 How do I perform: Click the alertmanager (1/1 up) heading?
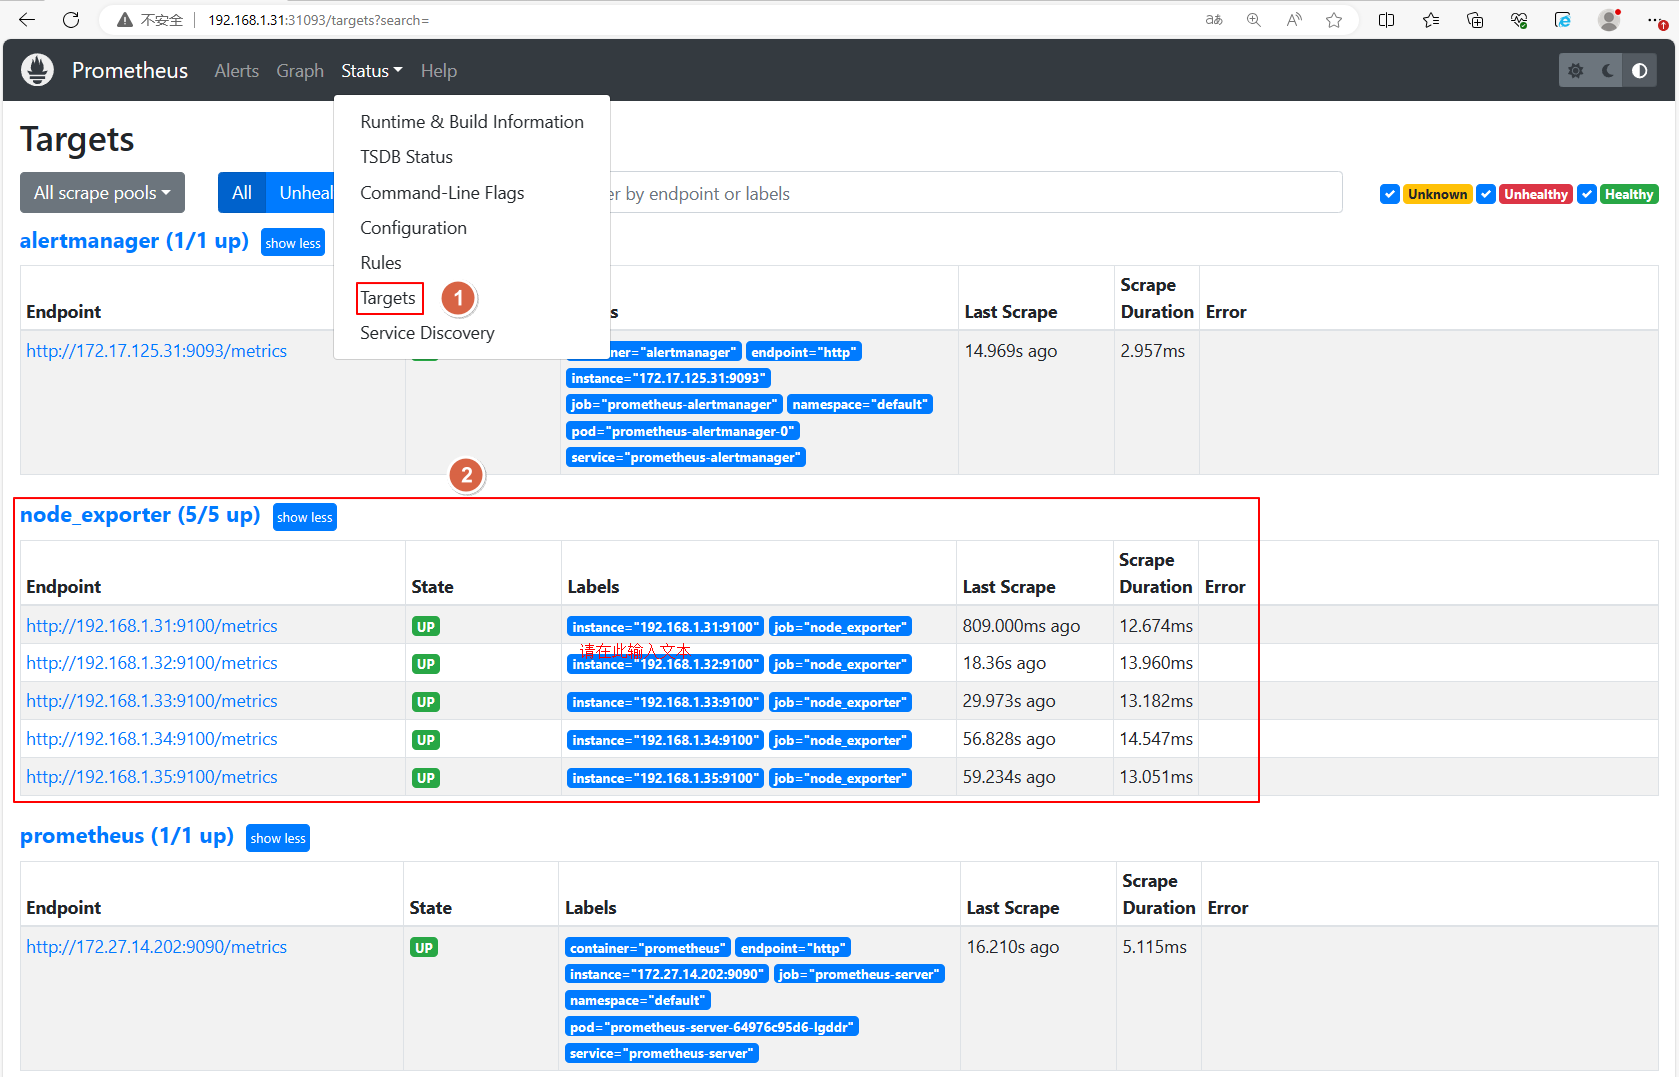pos(134,241)
